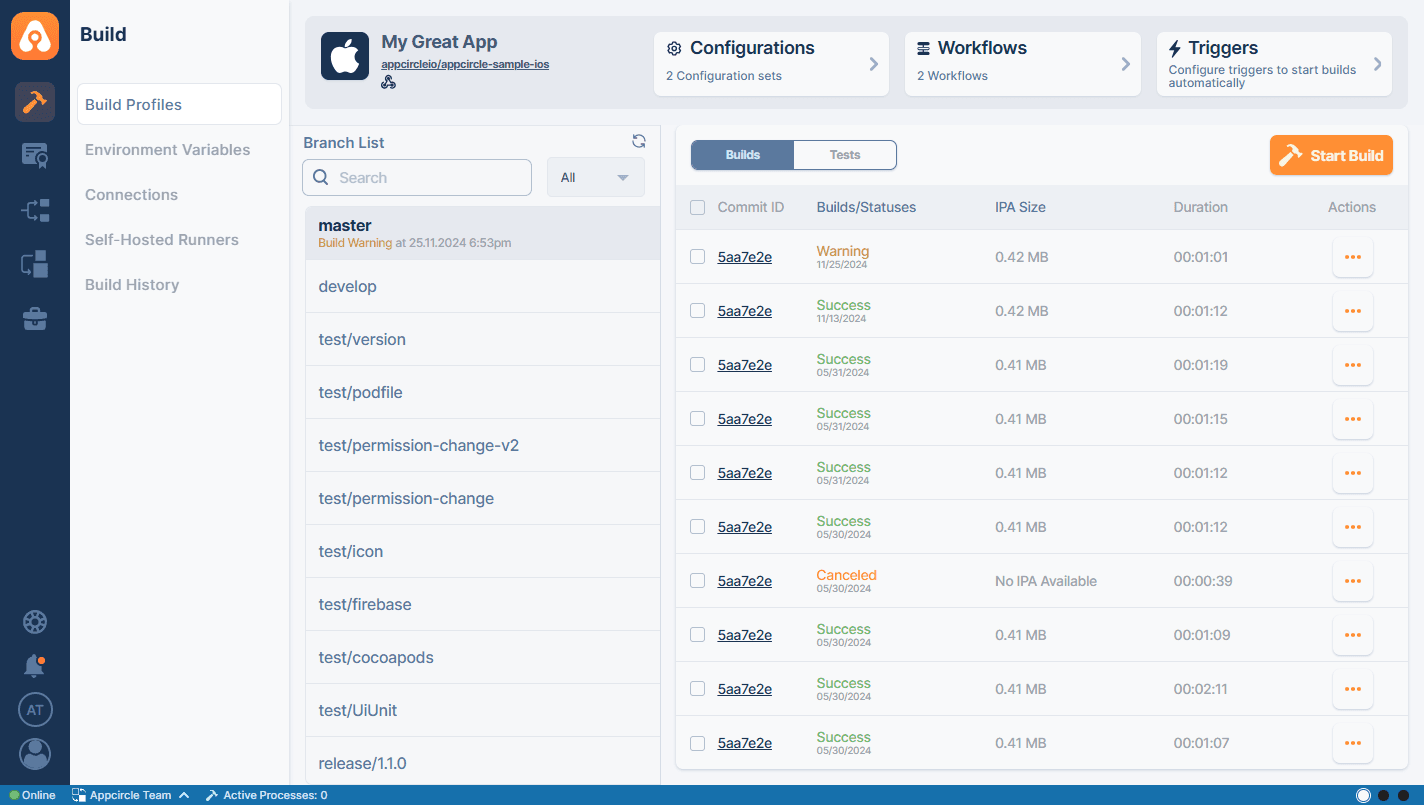Screen dimensions: 1424x805
Task: Switch to the Tests tab
Action: (x=845, y=155)
